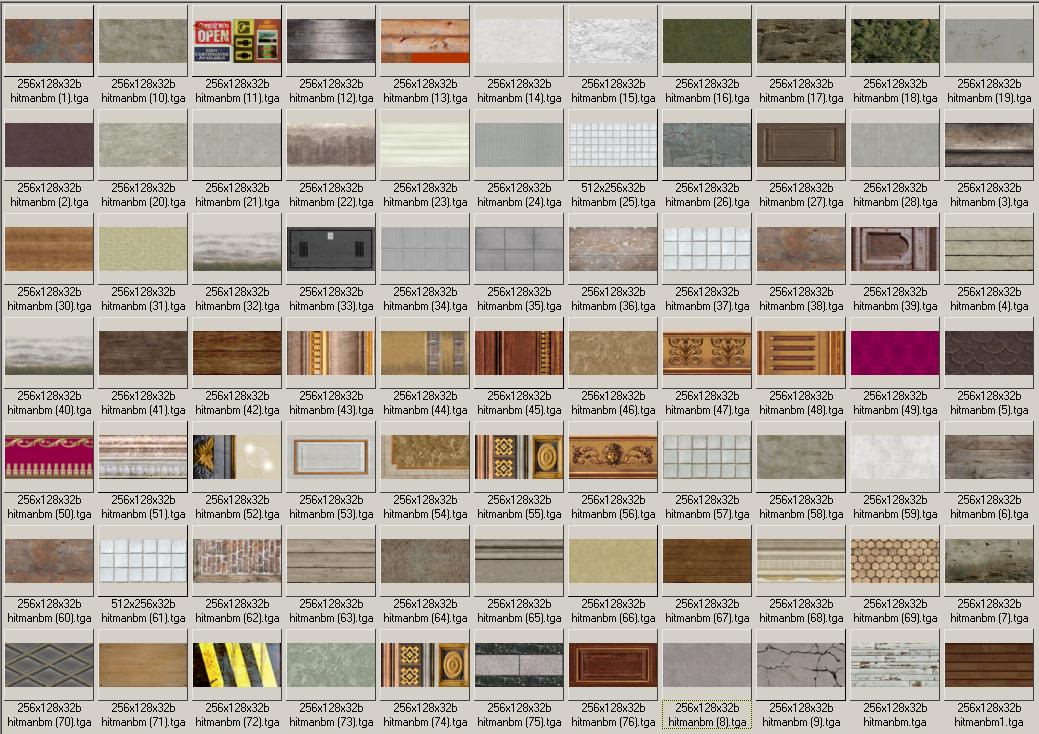This screenshot has height=734, width=1039.
Task: Select hitmanbm (69).tga hexagon tile thumbnail
Action: coord(895,561)
